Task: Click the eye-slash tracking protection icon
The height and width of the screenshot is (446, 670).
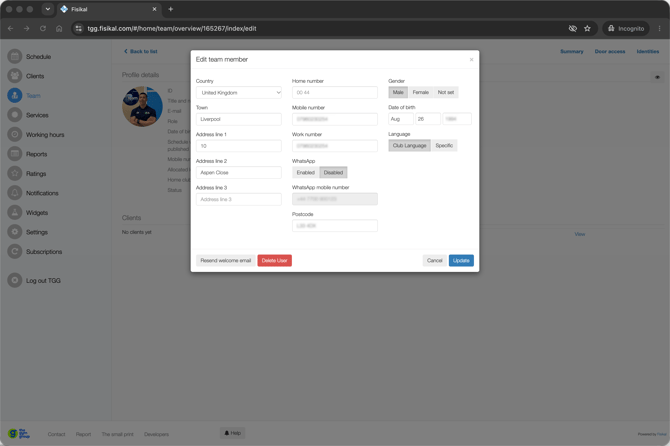Action: click(x=573, y=29)
